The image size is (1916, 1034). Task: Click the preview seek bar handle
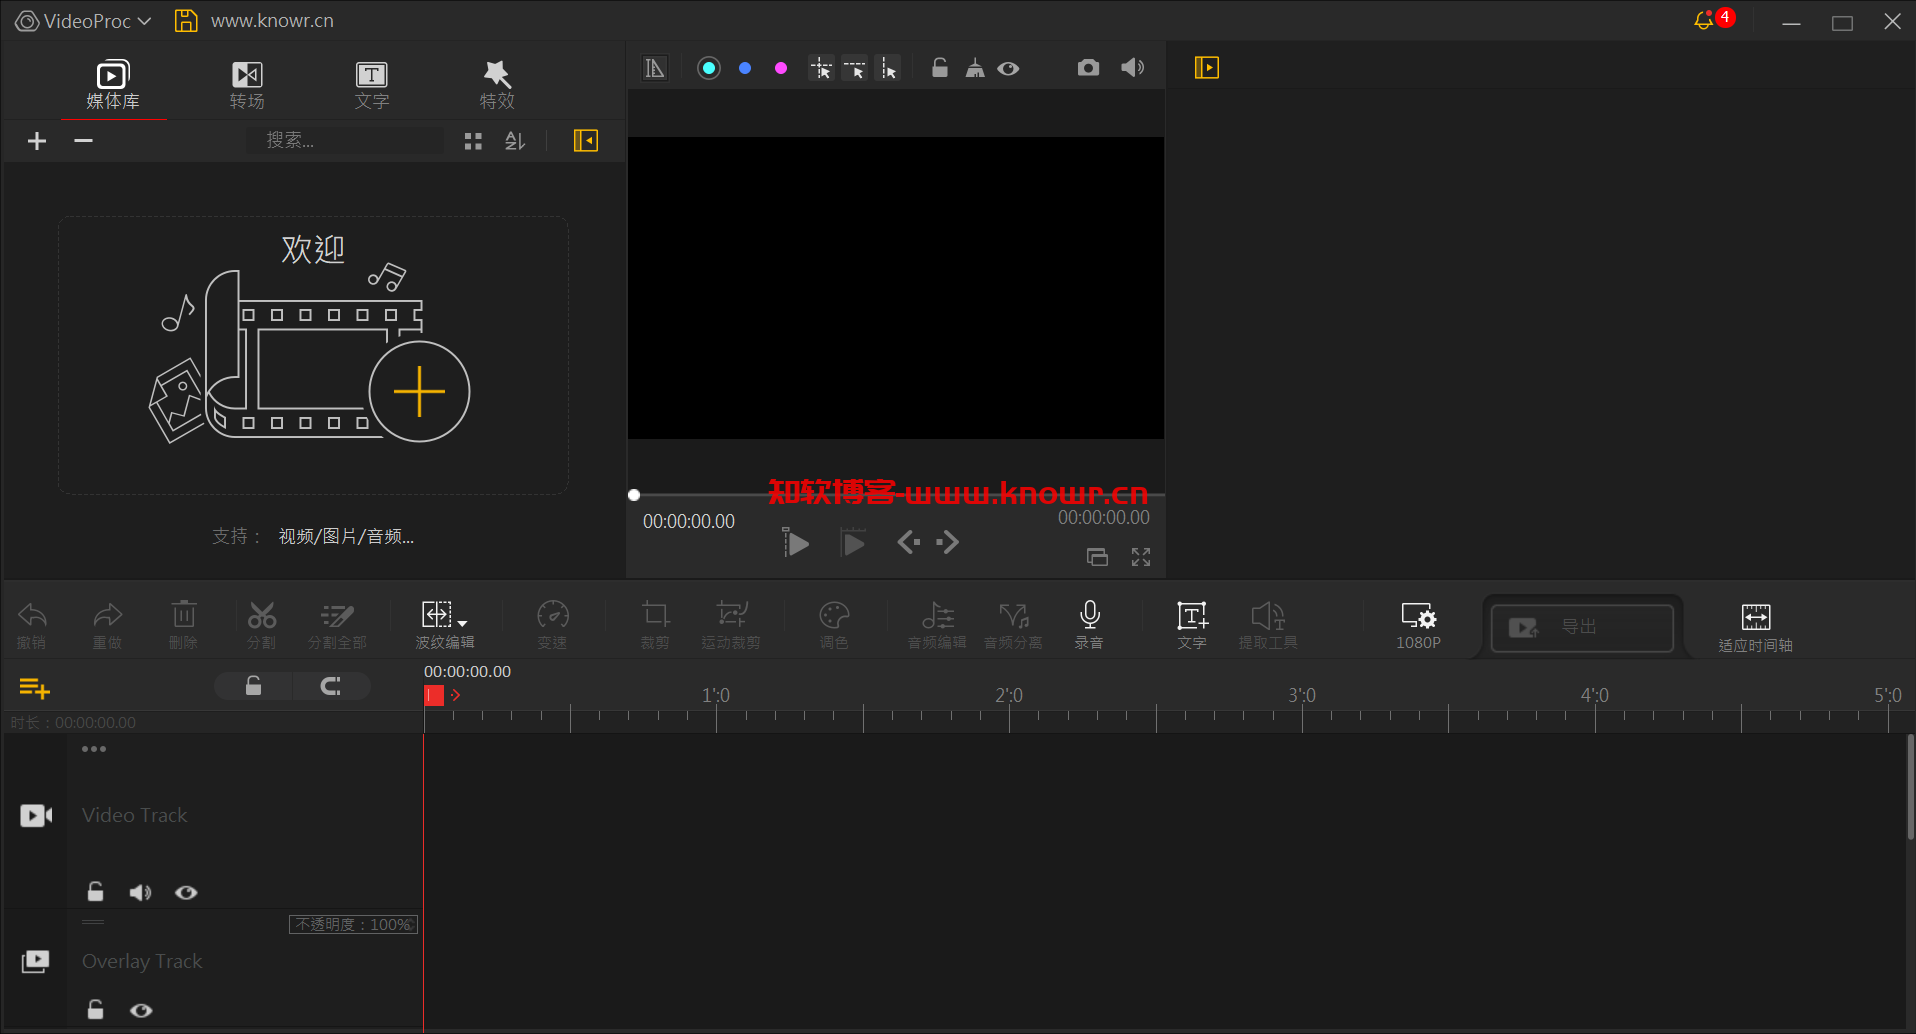pos(634,495)
